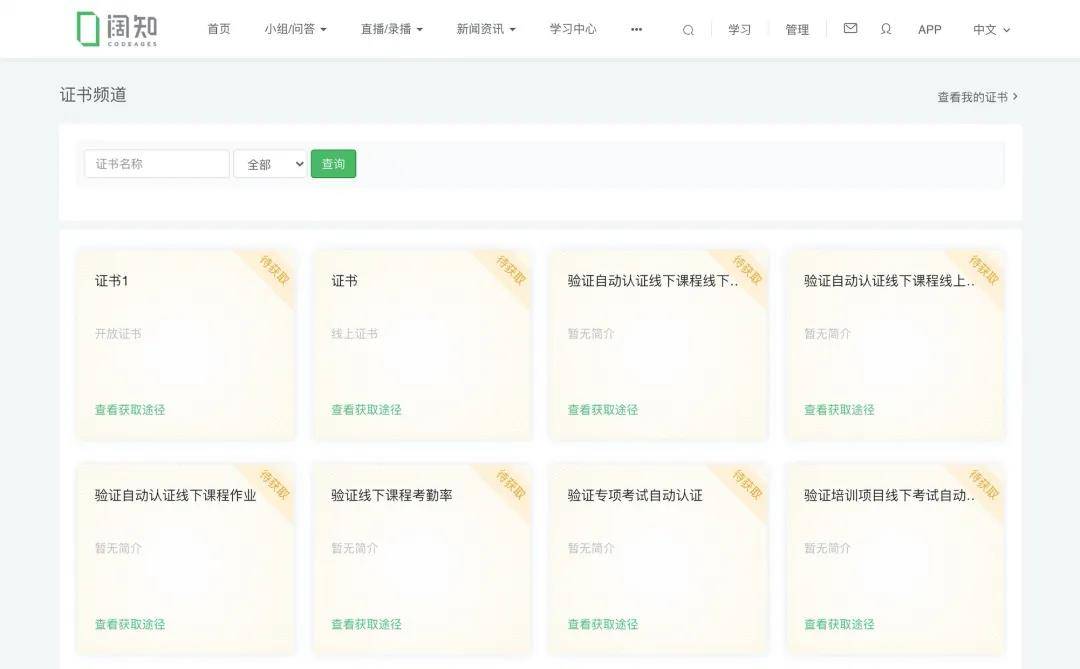Viewport: 1080px width, 669px height.
Task: Click the 证书名称 input field
Action: pos(156,163)
